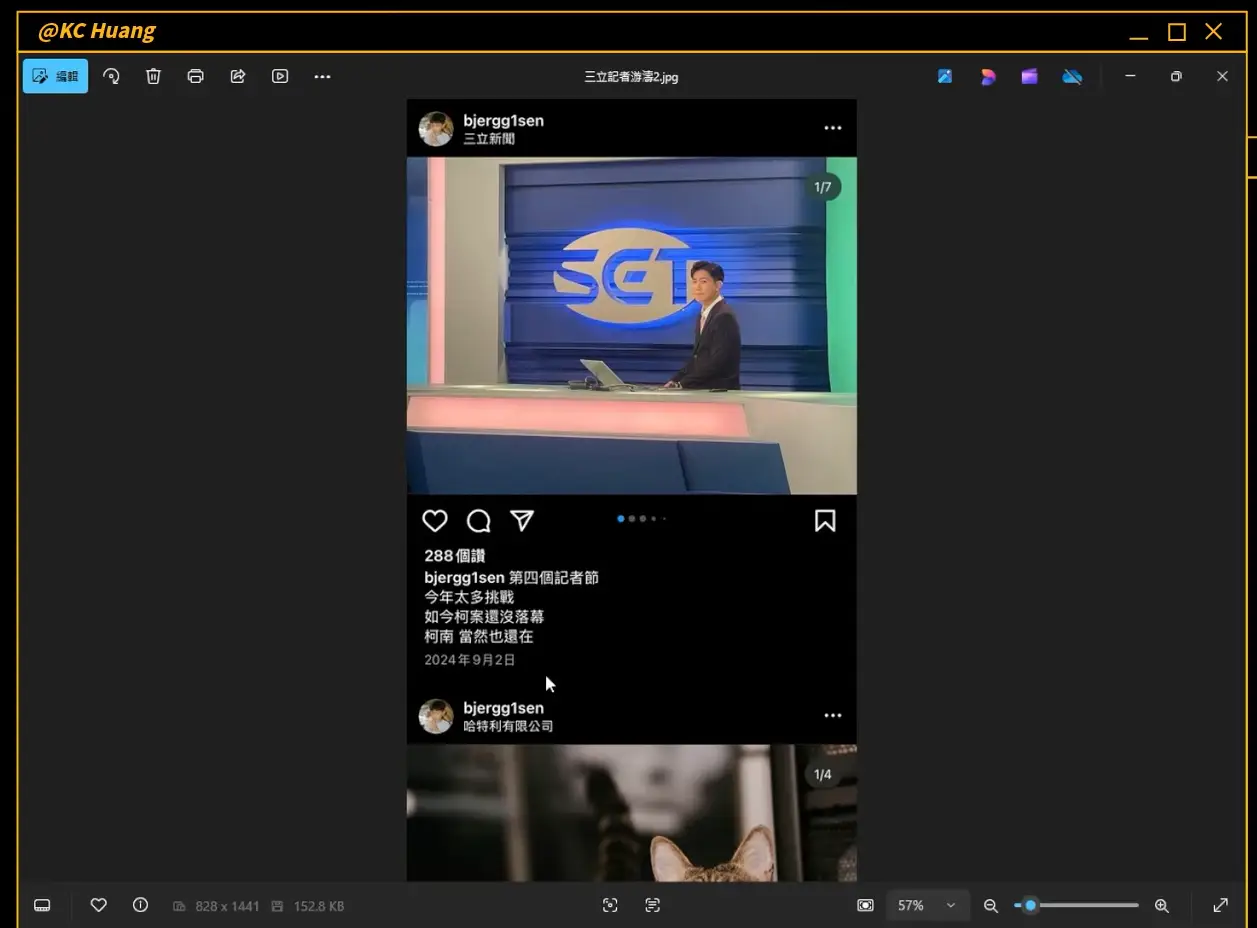Screen dimensions: 1257x928
Task: Open the Photos toolbar see-more menu
Action: 322,76
